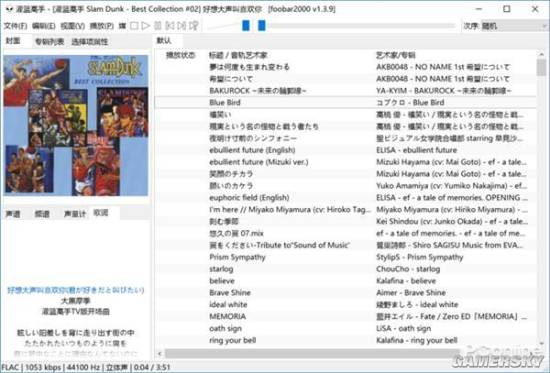Select the starlog track
This screenshot has height=373, width=550.
point(221,269)
